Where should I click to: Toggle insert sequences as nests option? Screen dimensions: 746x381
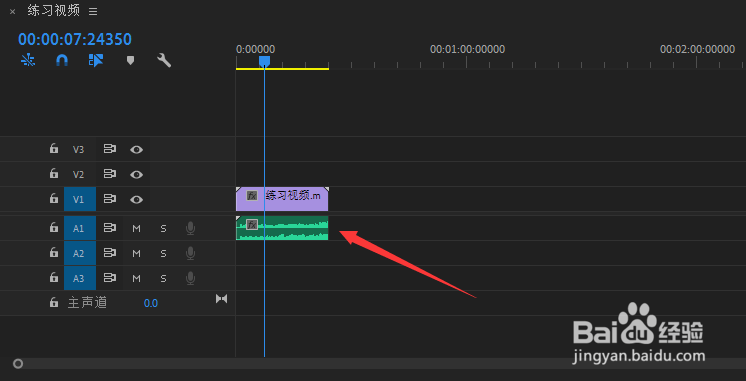(28, 60)
